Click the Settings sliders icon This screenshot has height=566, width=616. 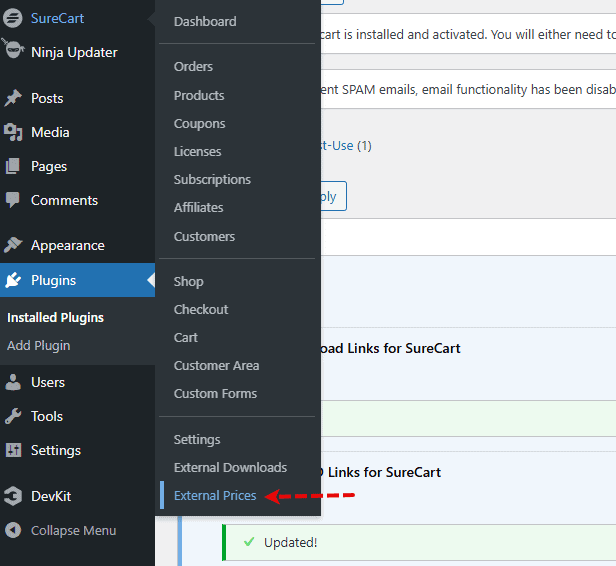[13, 450]
